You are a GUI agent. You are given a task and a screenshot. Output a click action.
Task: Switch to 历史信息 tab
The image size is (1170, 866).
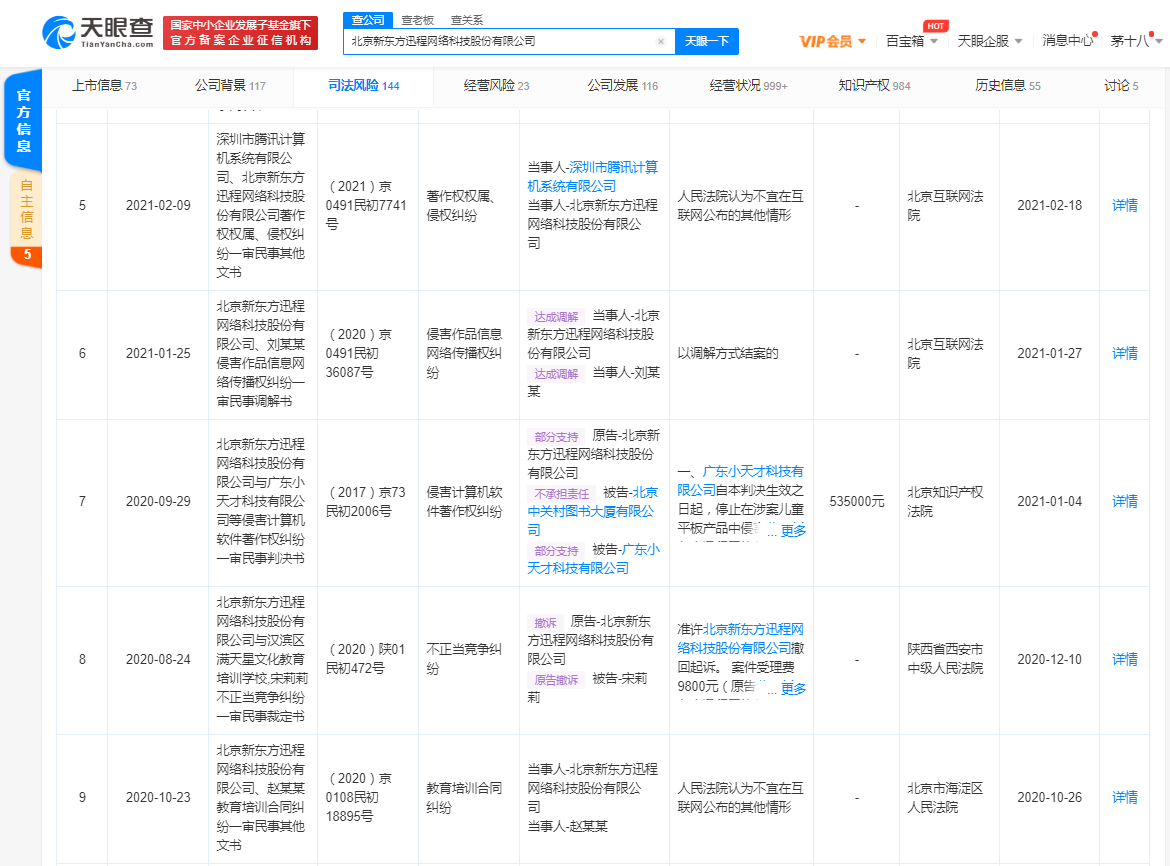[x=1007, y=86]
